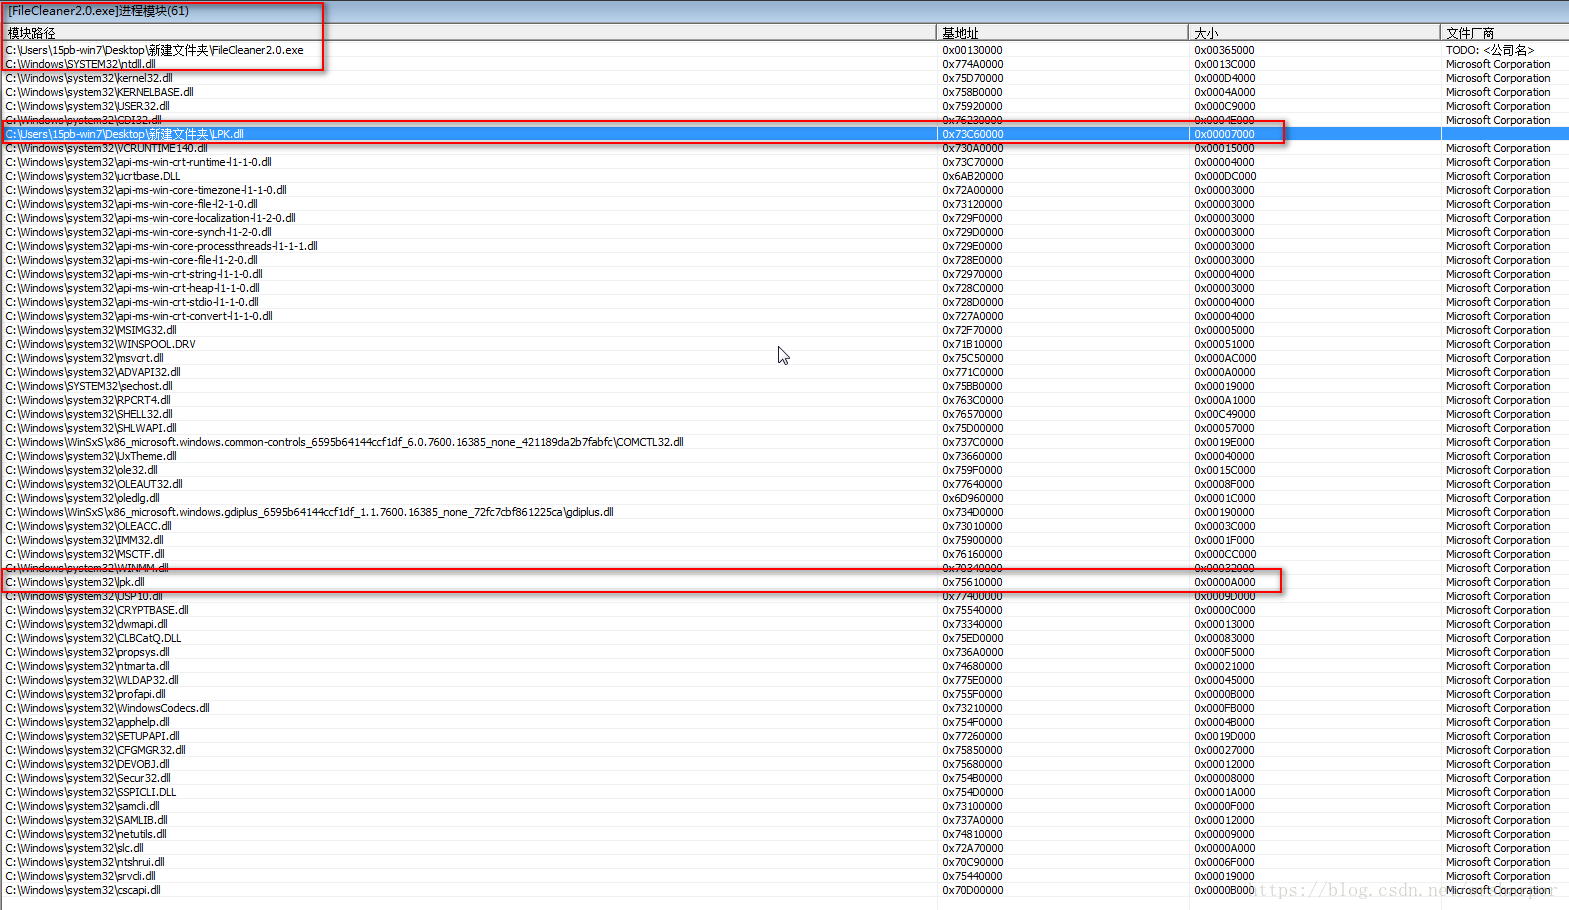Select the sechost.dll module row

784,386
